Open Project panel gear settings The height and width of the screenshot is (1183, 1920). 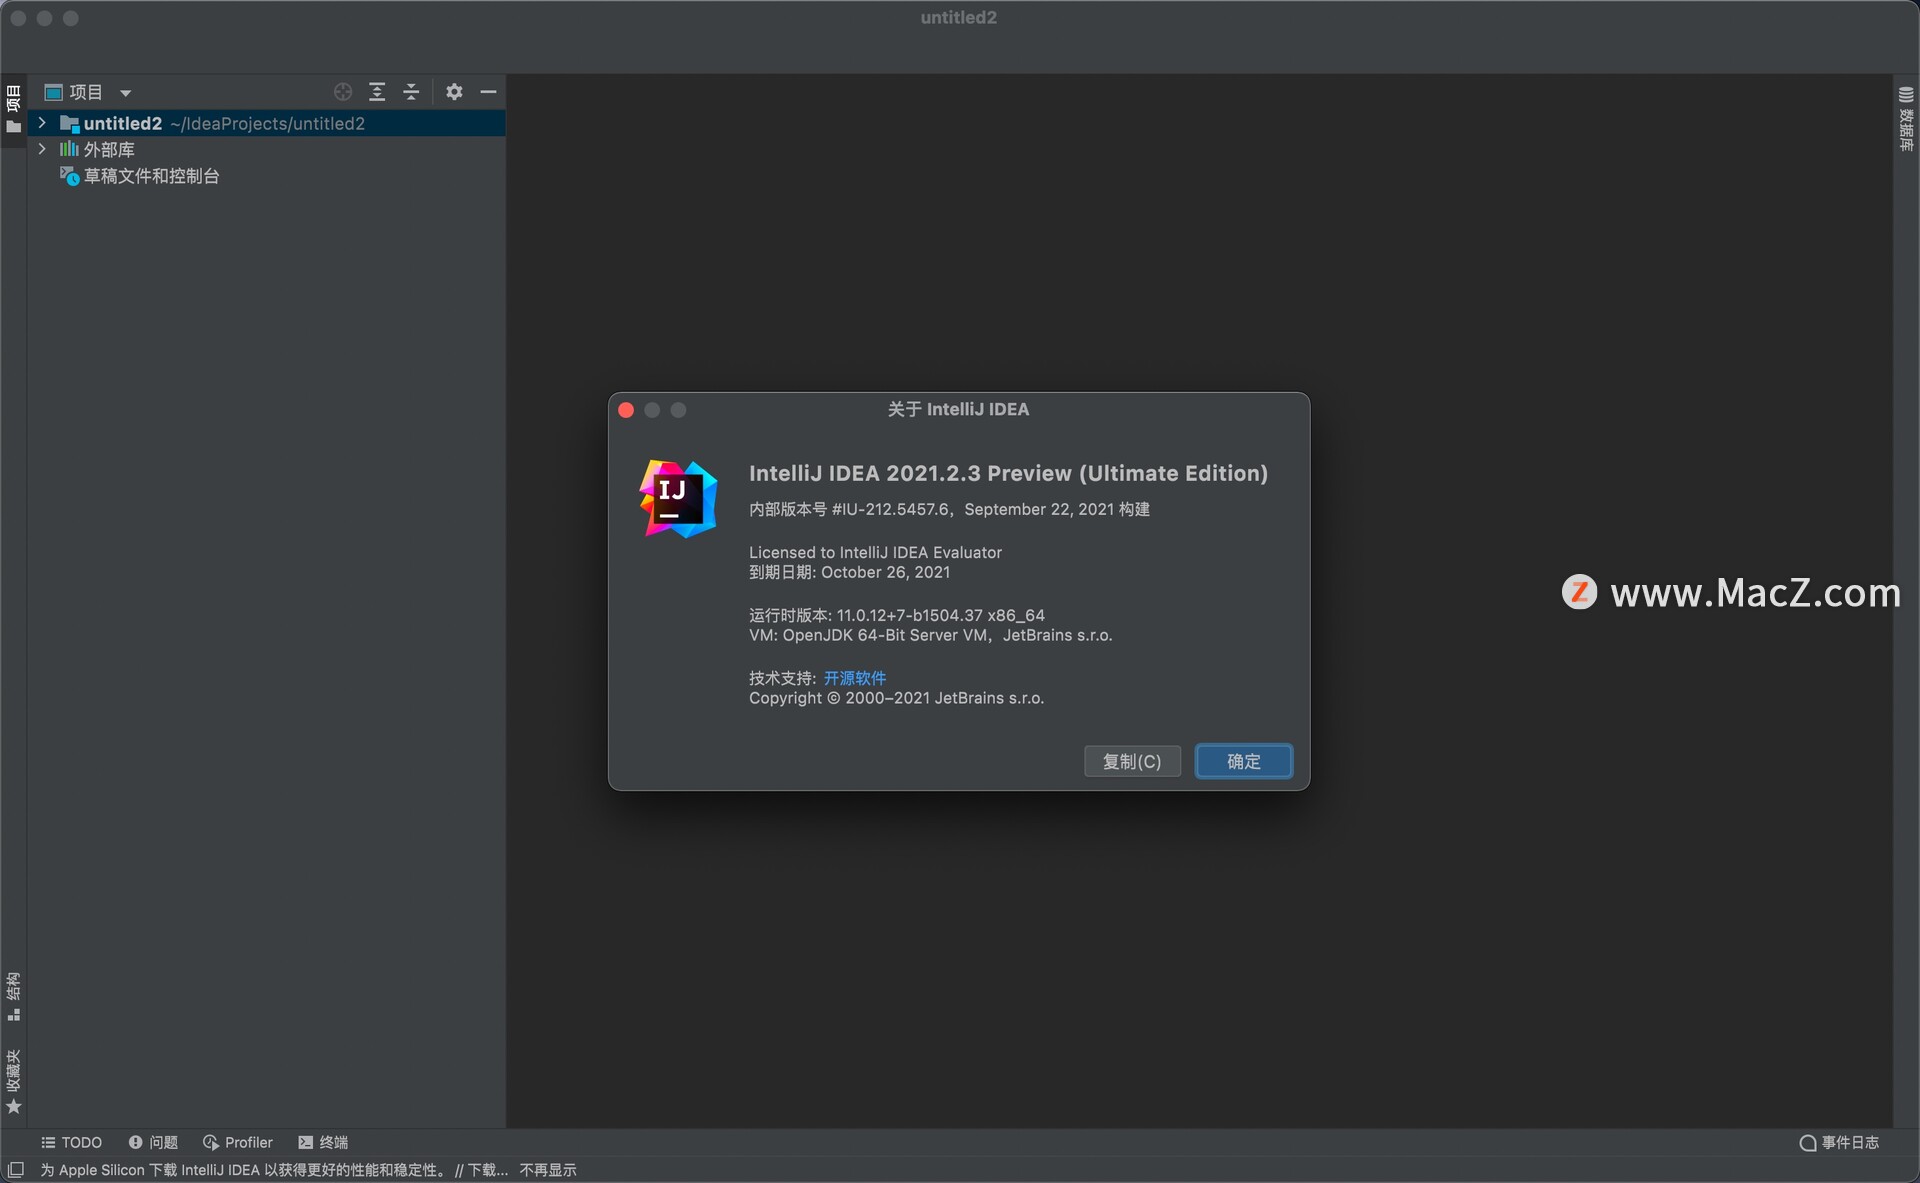[454, 92]
